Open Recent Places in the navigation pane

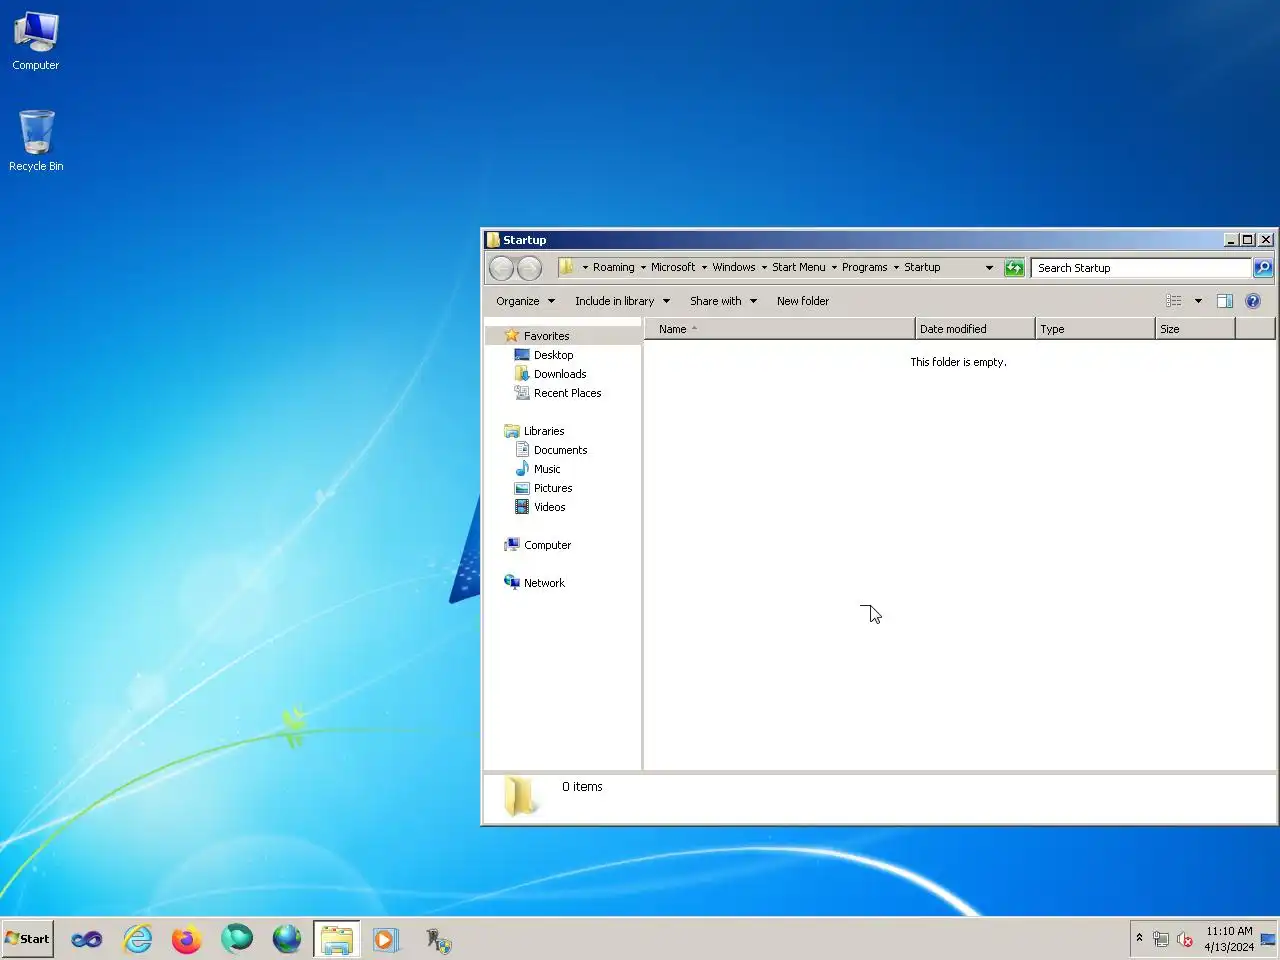[568, 393]
